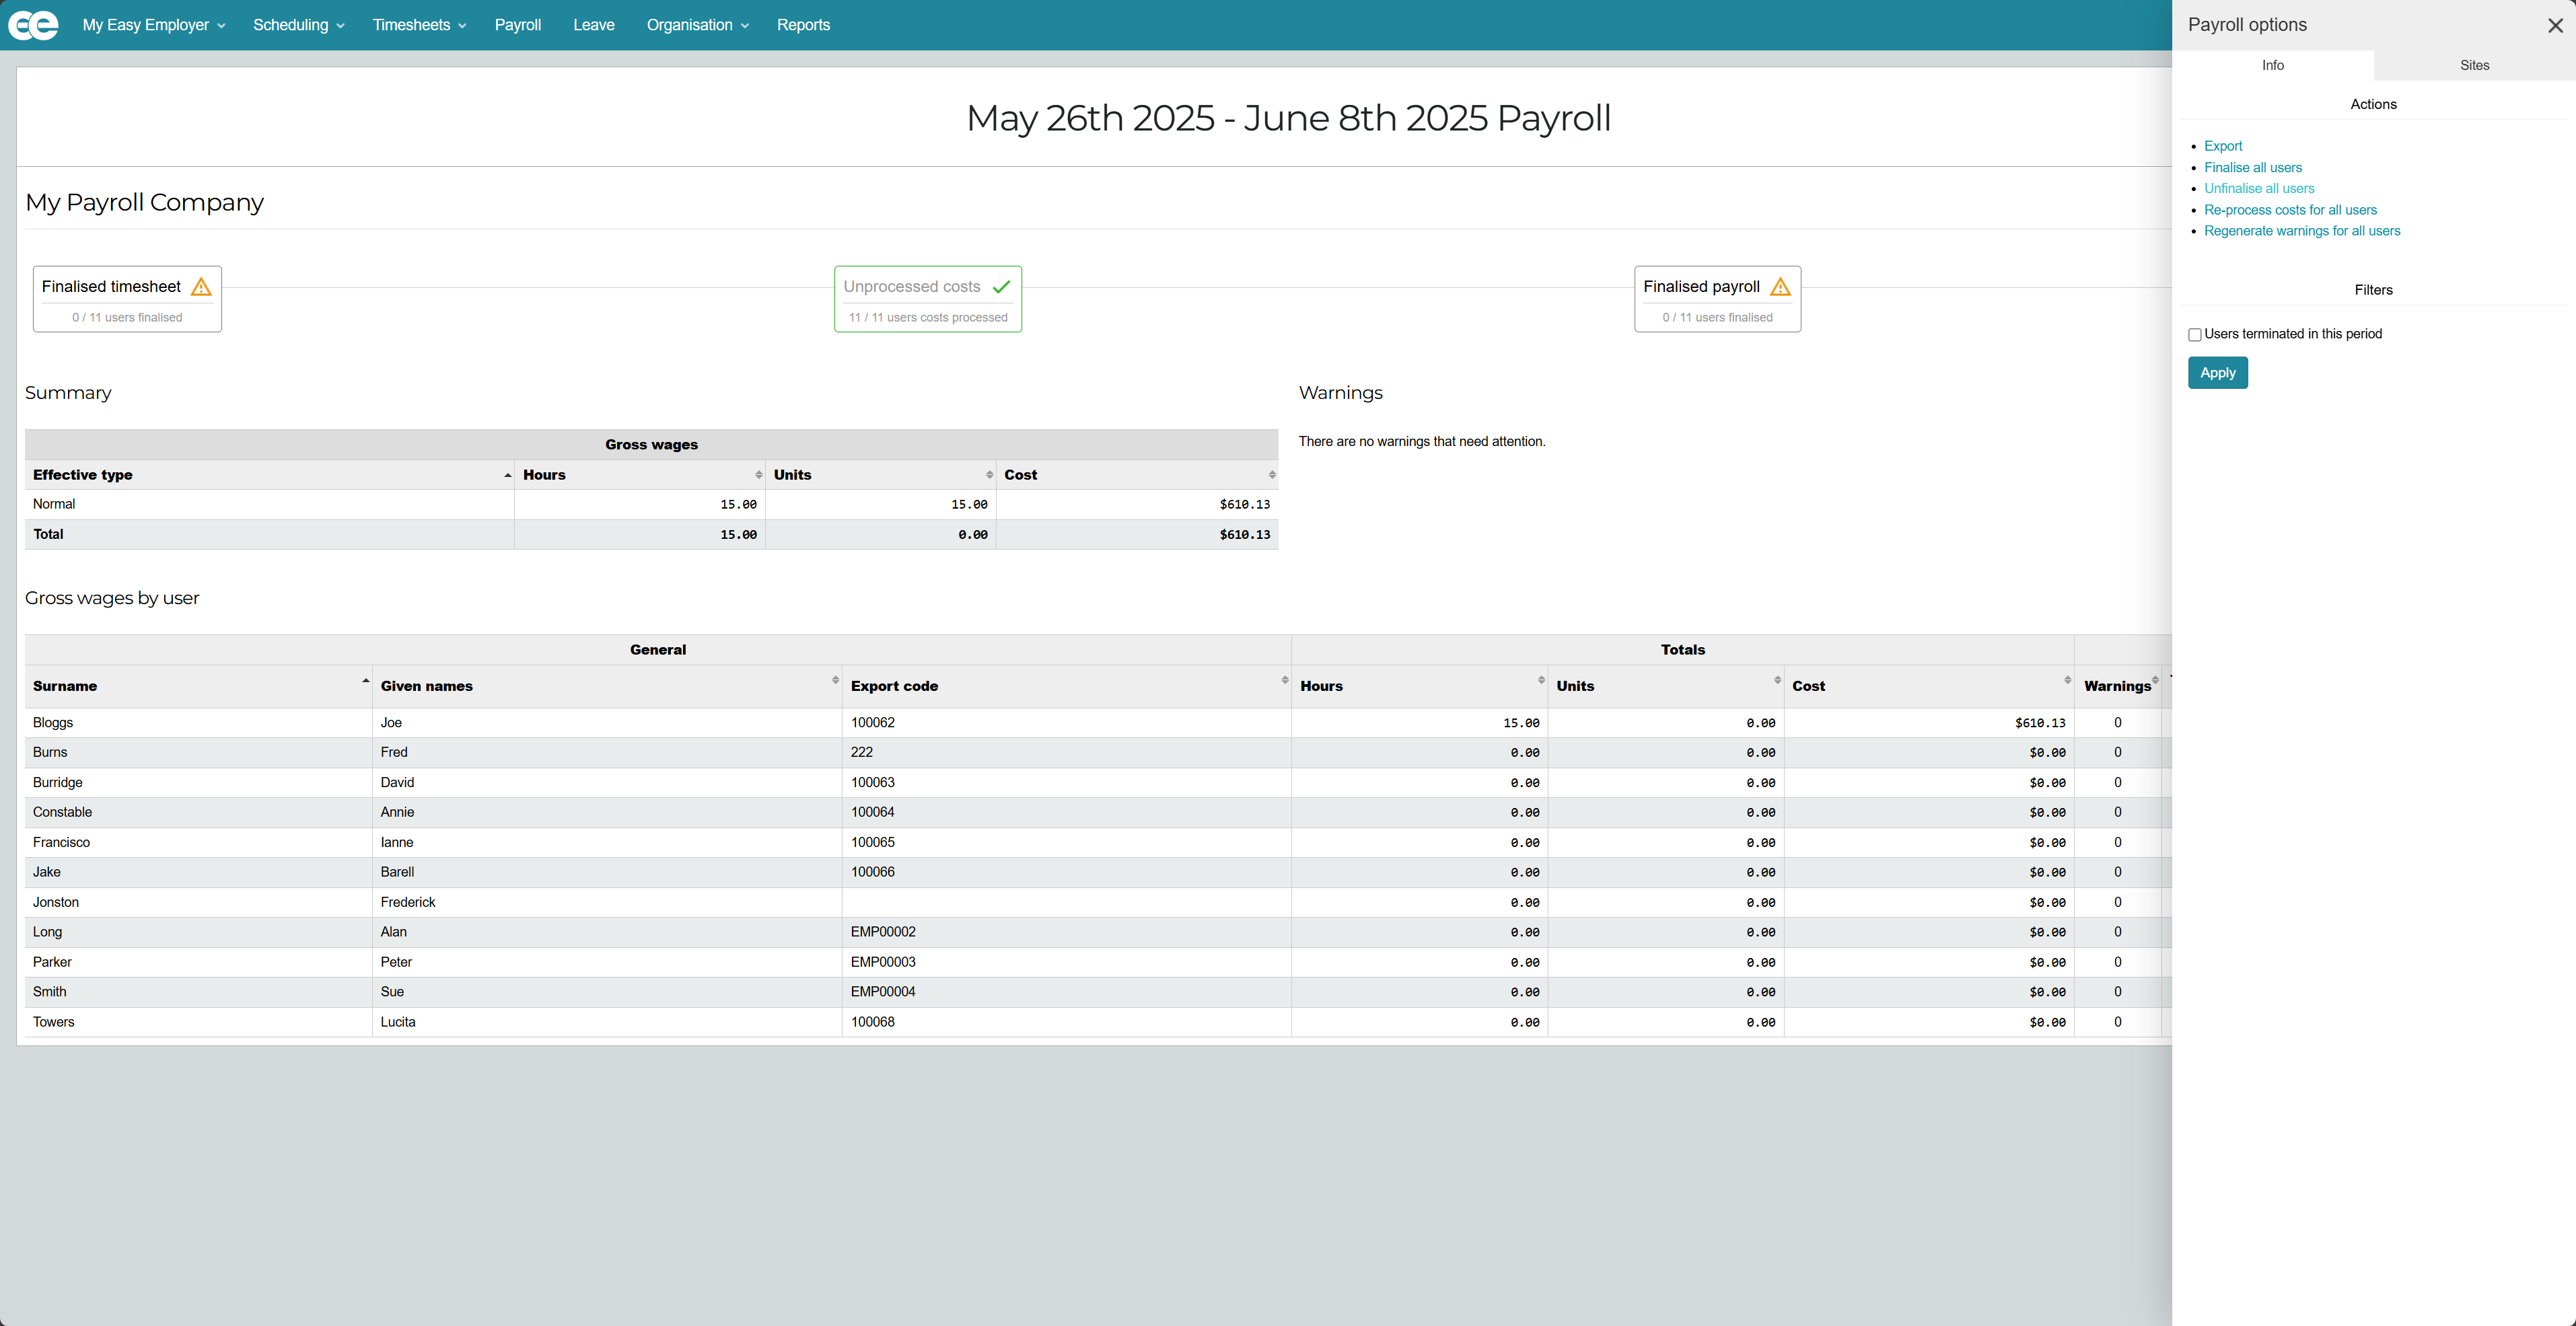
Task: Select the Finalised payroll stage box
Action: [x=1717, y=299]
